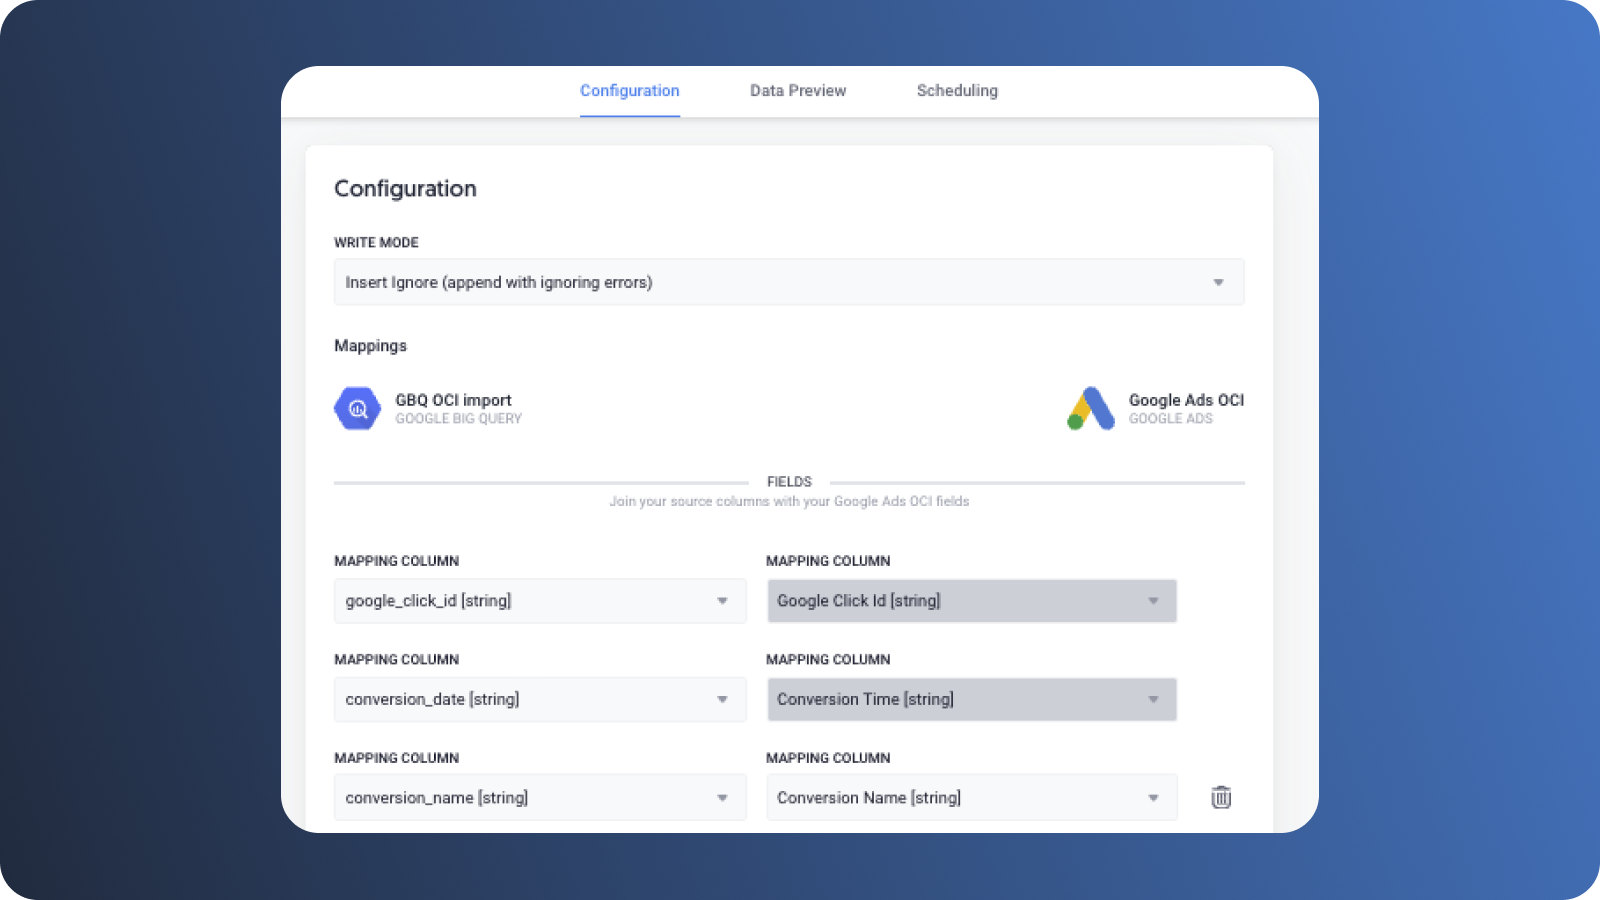
Task: Go to the Scheduling tab
Action: 957,91
